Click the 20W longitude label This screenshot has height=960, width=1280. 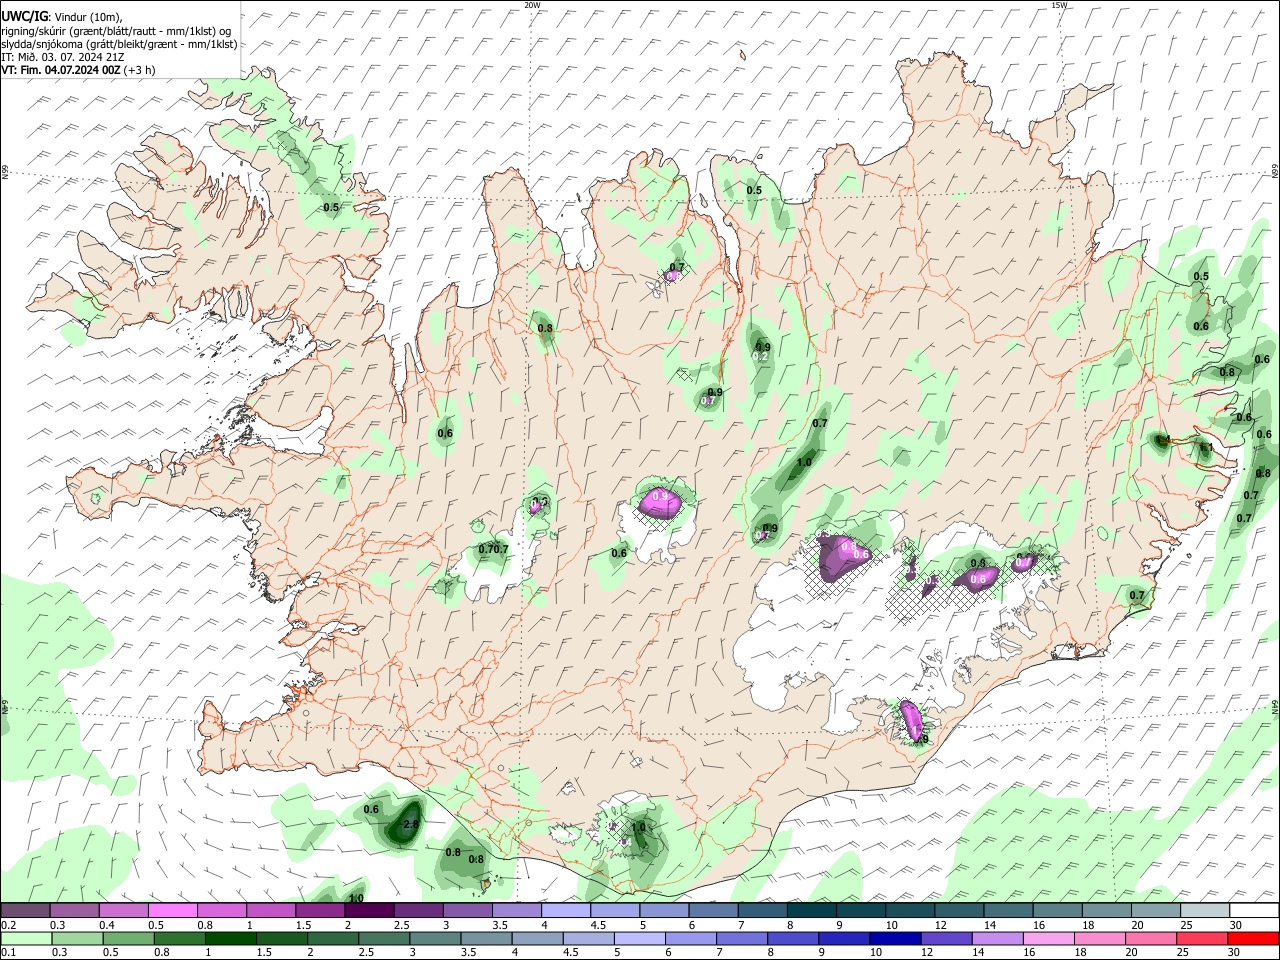[533, 5]
